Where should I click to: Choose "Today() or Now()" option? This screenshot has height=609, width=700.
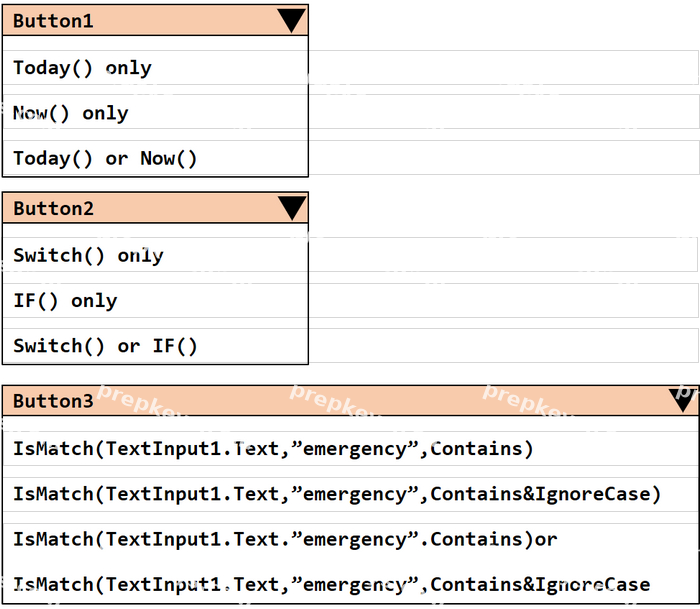click(x=155, y=158)
